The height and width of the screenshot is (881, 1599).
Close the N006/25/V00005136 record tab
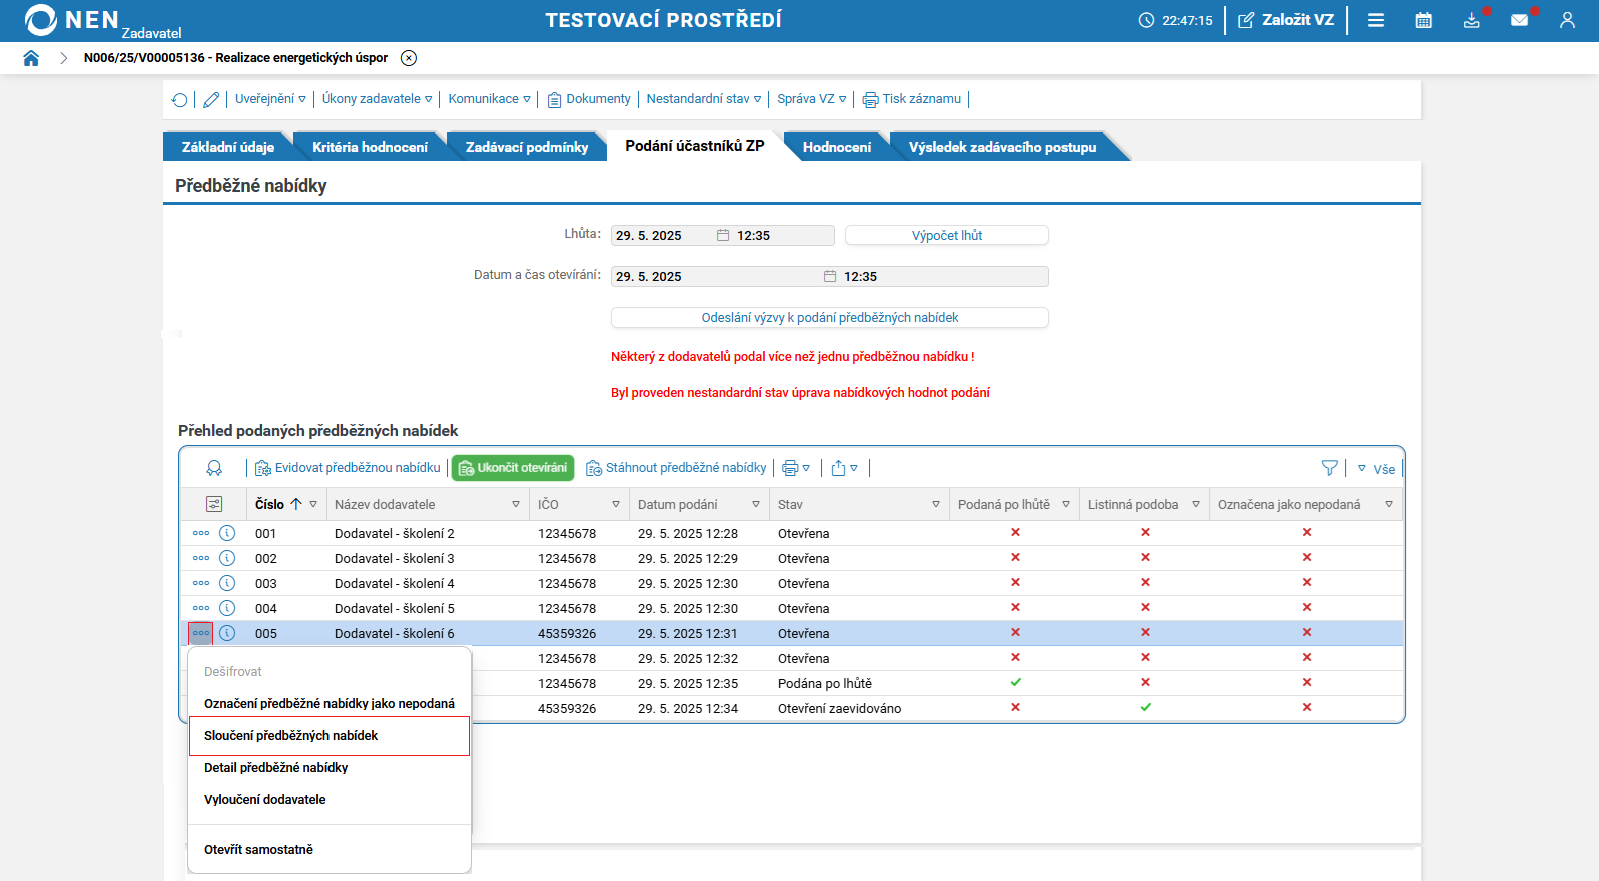coord(409,58)
